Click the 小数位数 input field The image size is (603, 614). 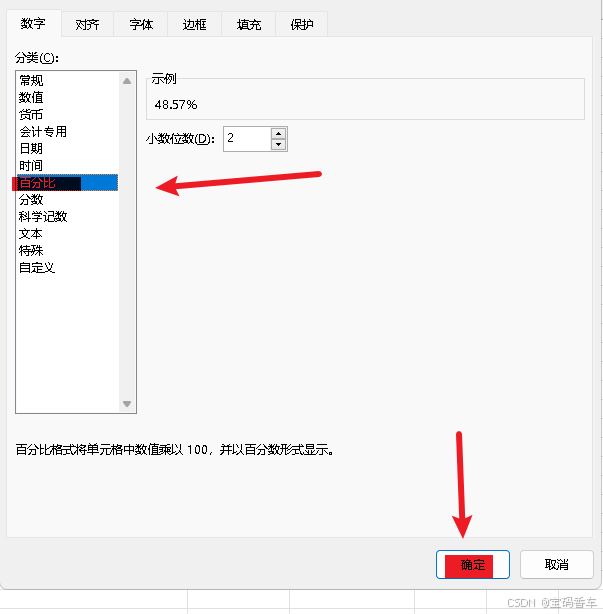(x=247, y=139)
